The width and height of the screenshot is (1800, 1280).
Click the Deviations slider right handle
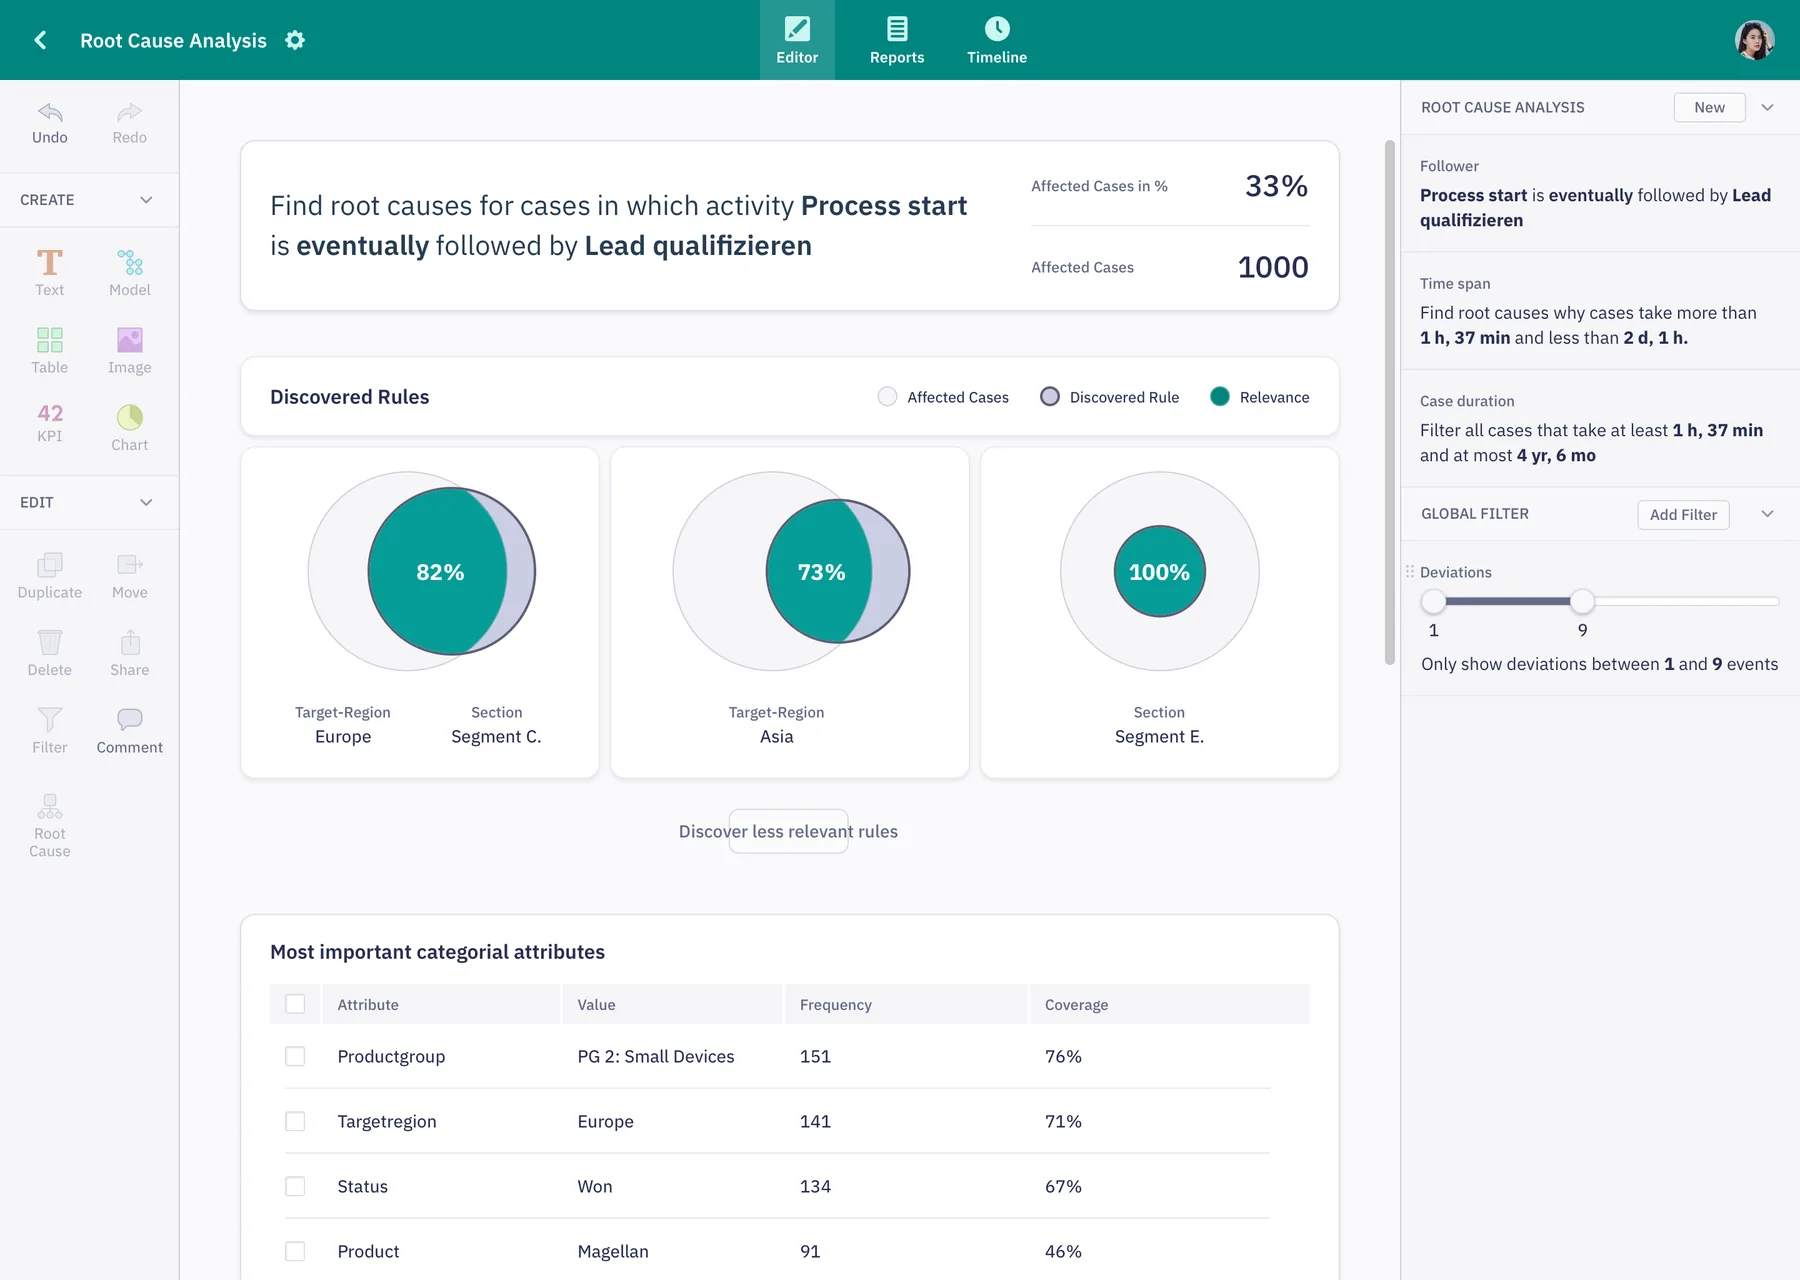[1582, 601]
